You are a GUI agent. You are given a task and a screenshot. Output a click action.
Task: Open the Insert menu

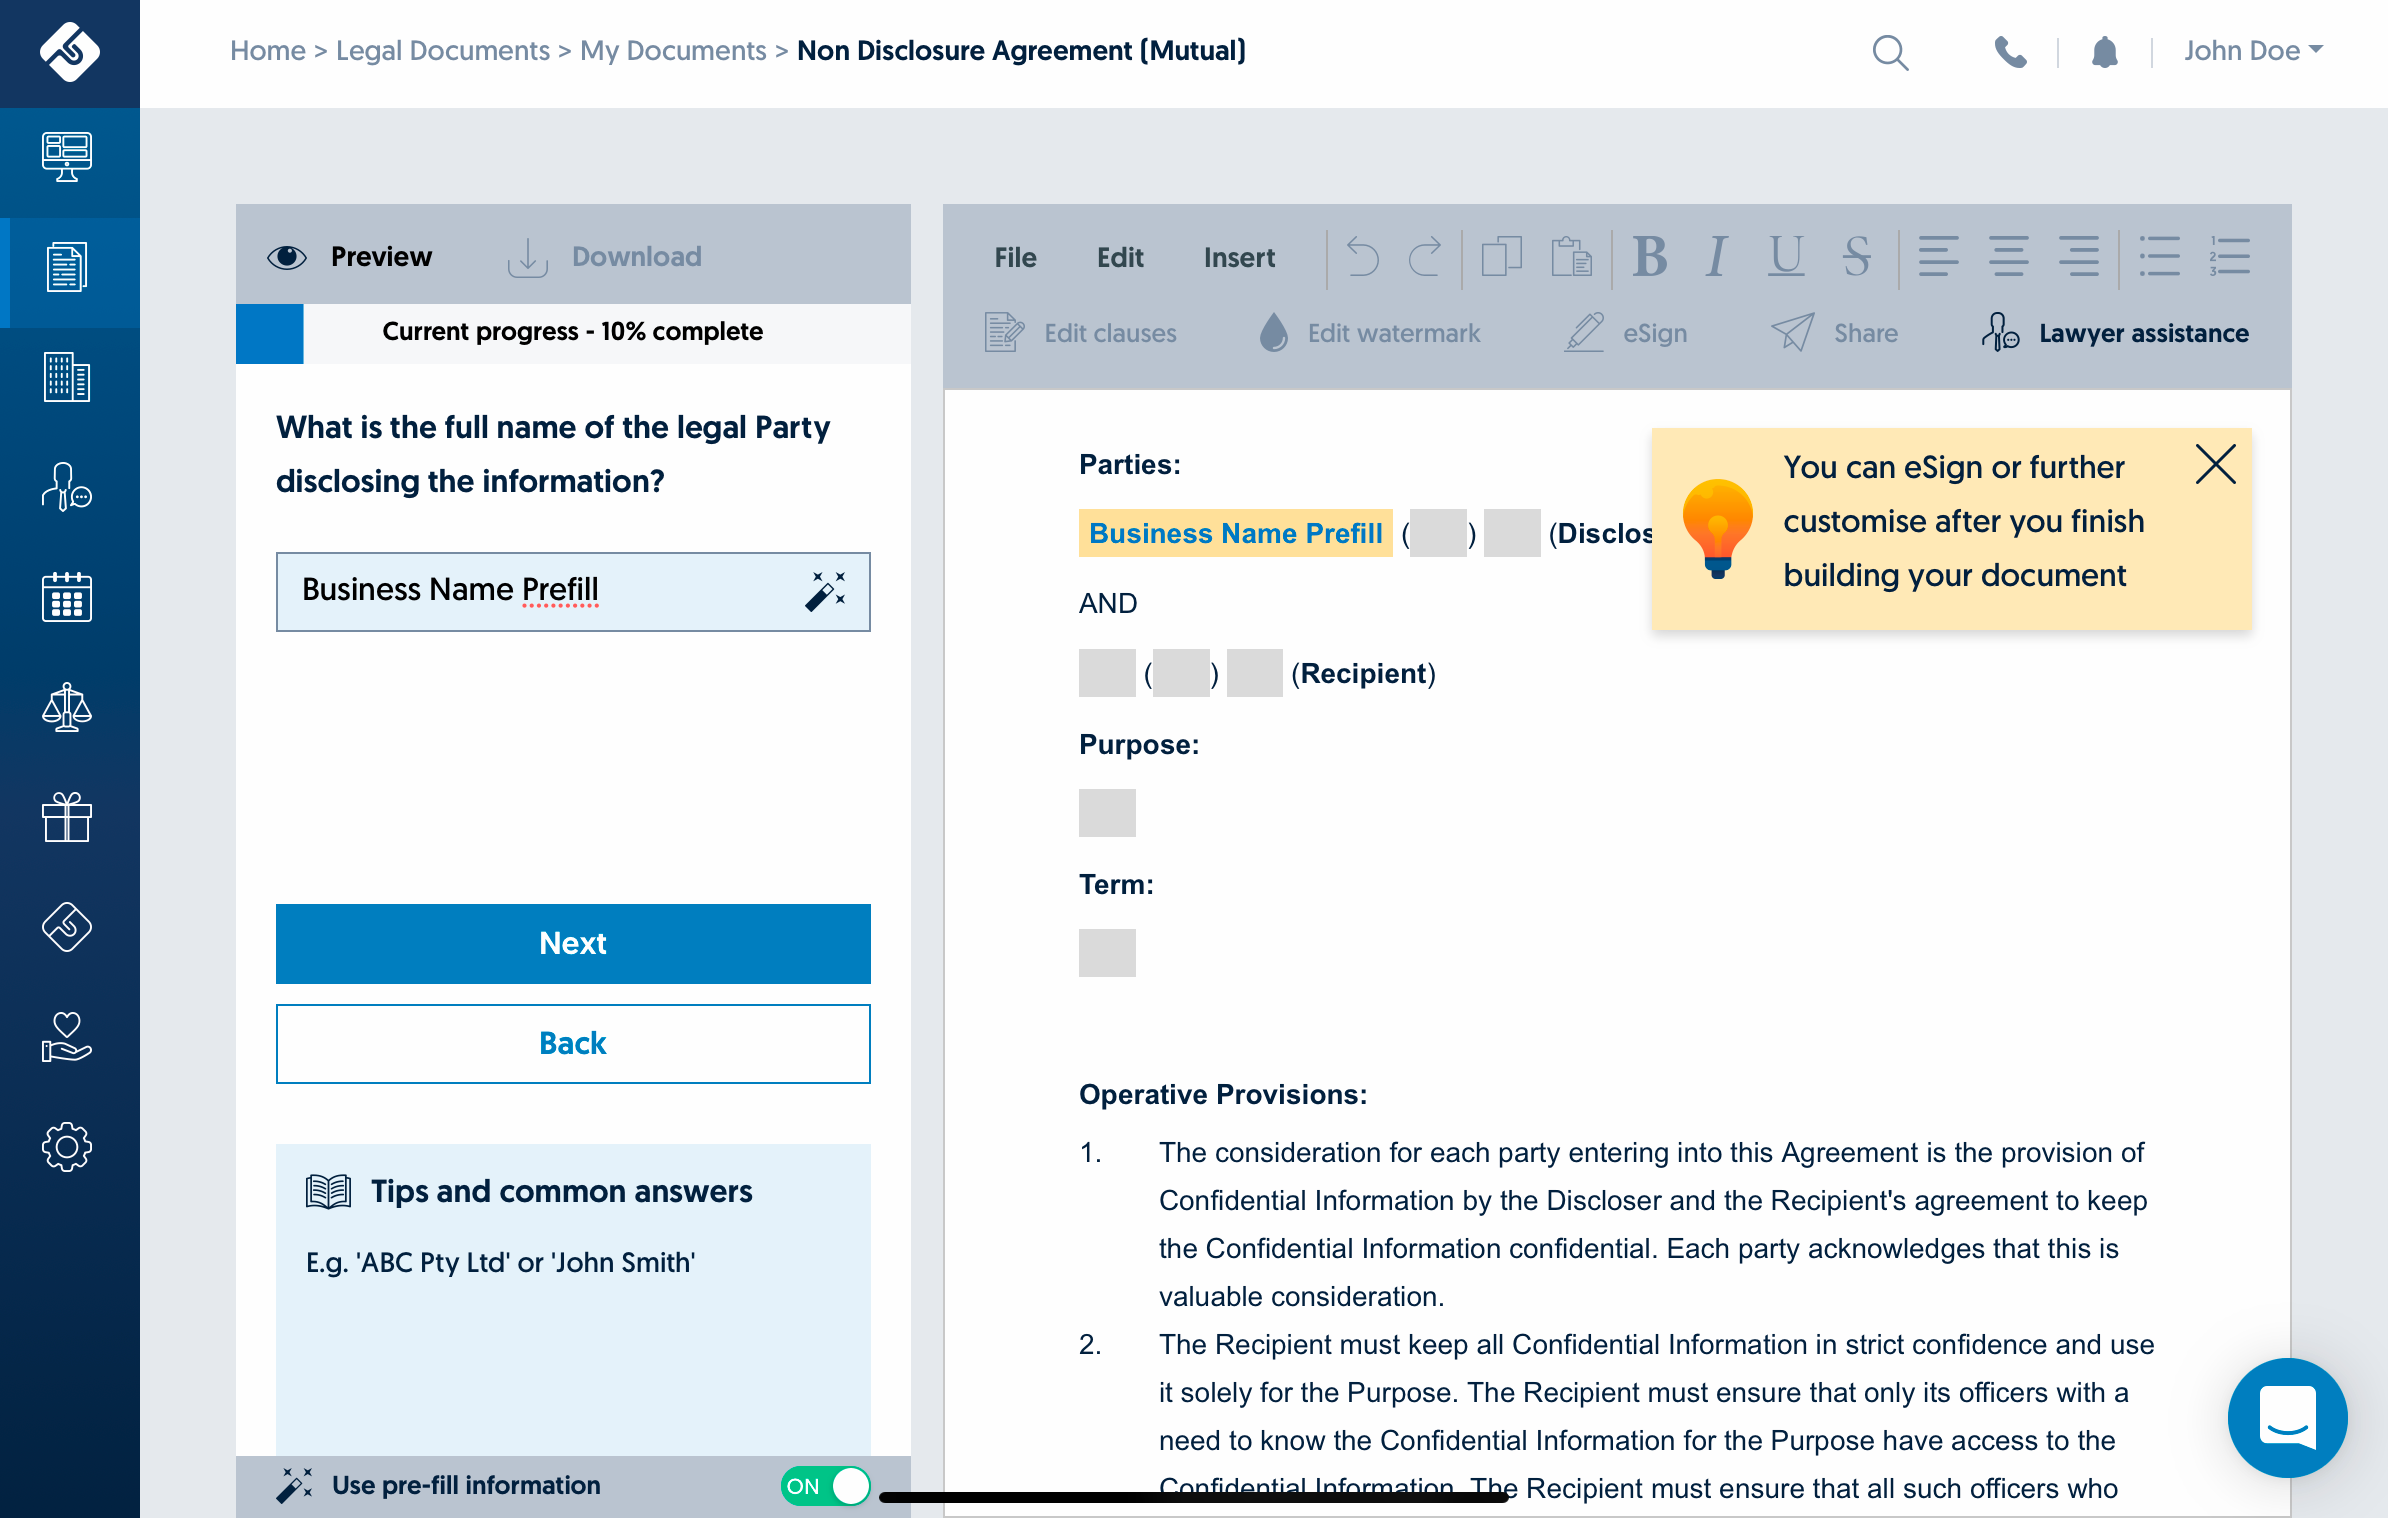(x=1239, y=258)
